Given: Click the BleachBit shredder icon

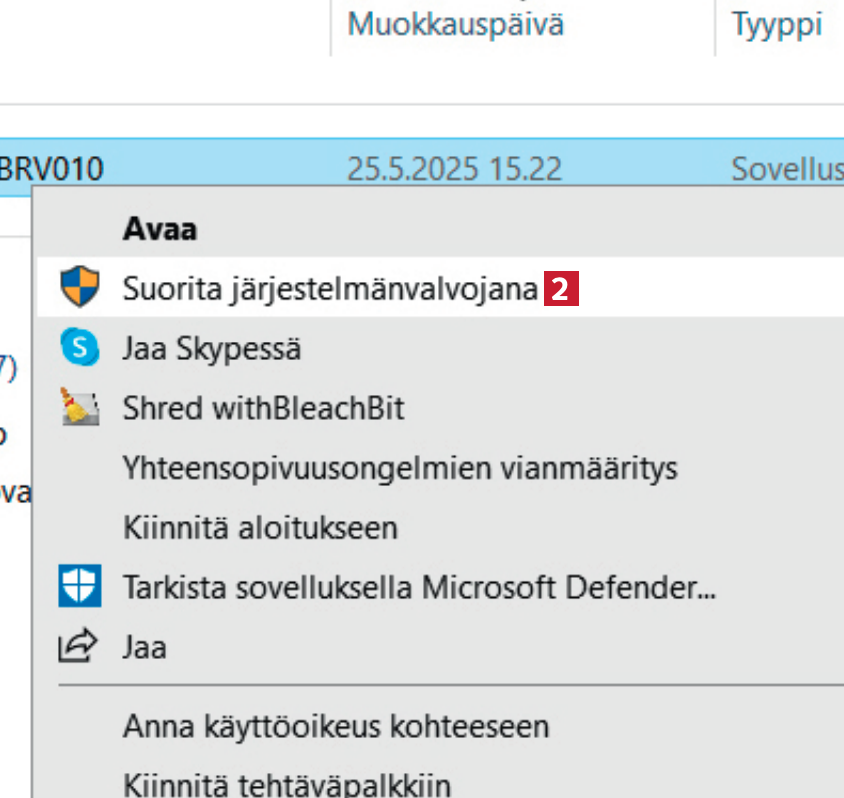Looking at the screenshot, I should tap(80, 407).
